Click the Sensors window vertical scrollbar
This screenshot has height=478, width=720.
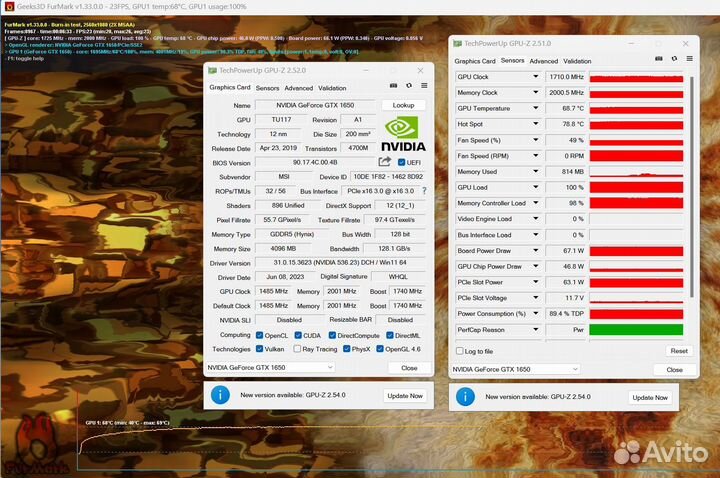click(x=692, y=186)
